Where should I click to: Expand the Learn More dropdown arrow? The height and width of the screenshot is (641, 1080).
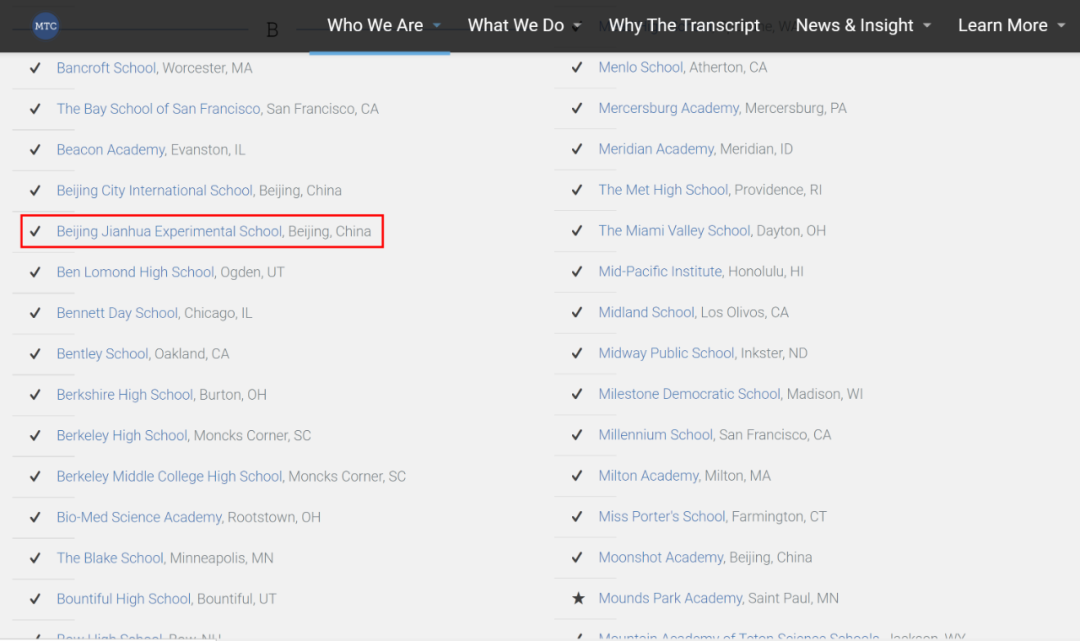(1061, 26)
